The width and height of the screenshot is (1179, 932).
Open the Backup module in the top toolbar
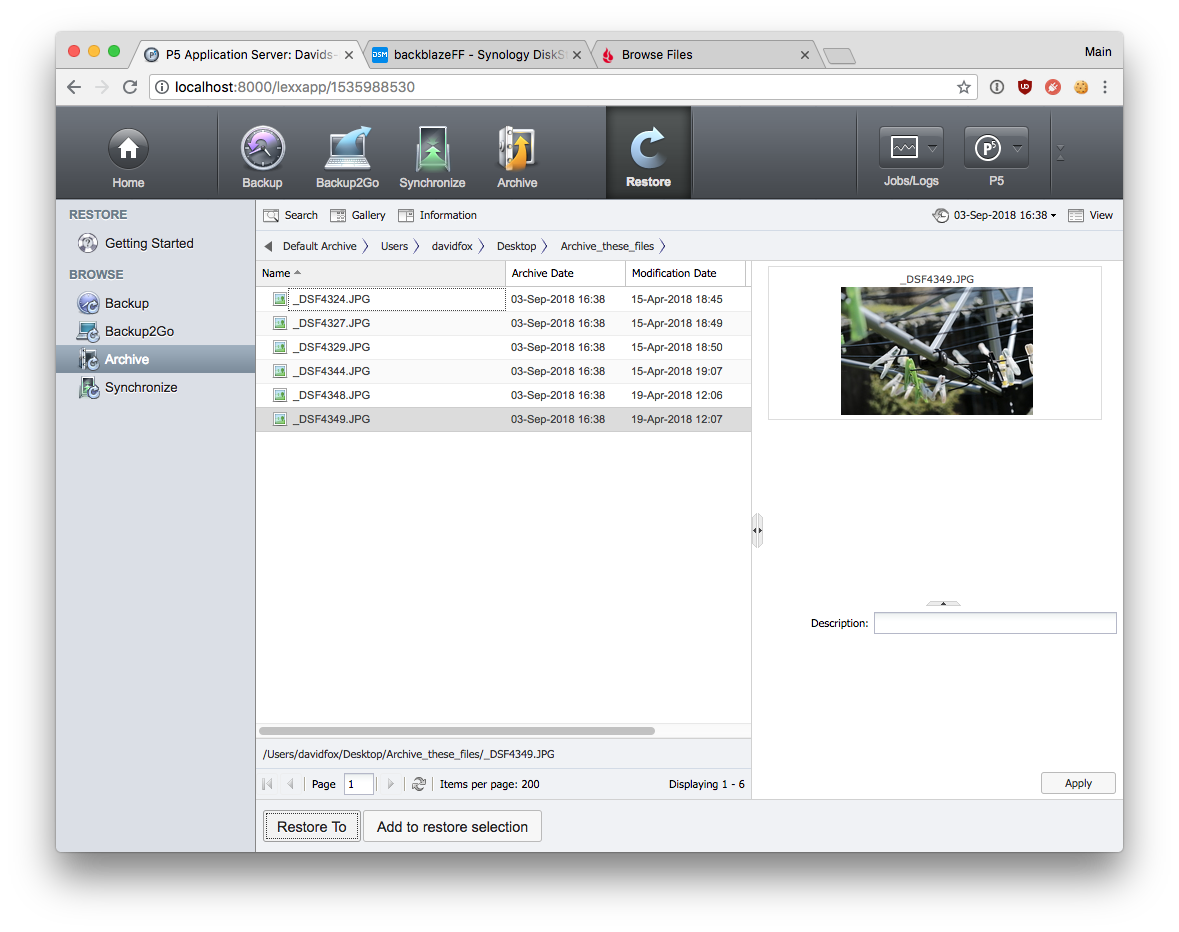click(262, 156)
